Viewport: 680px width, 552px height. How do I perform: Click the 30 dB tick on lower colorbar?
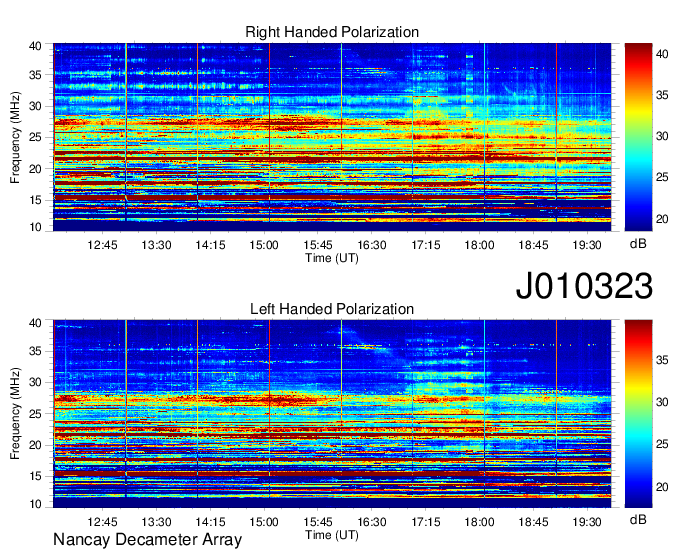click(x=662, y=402)
